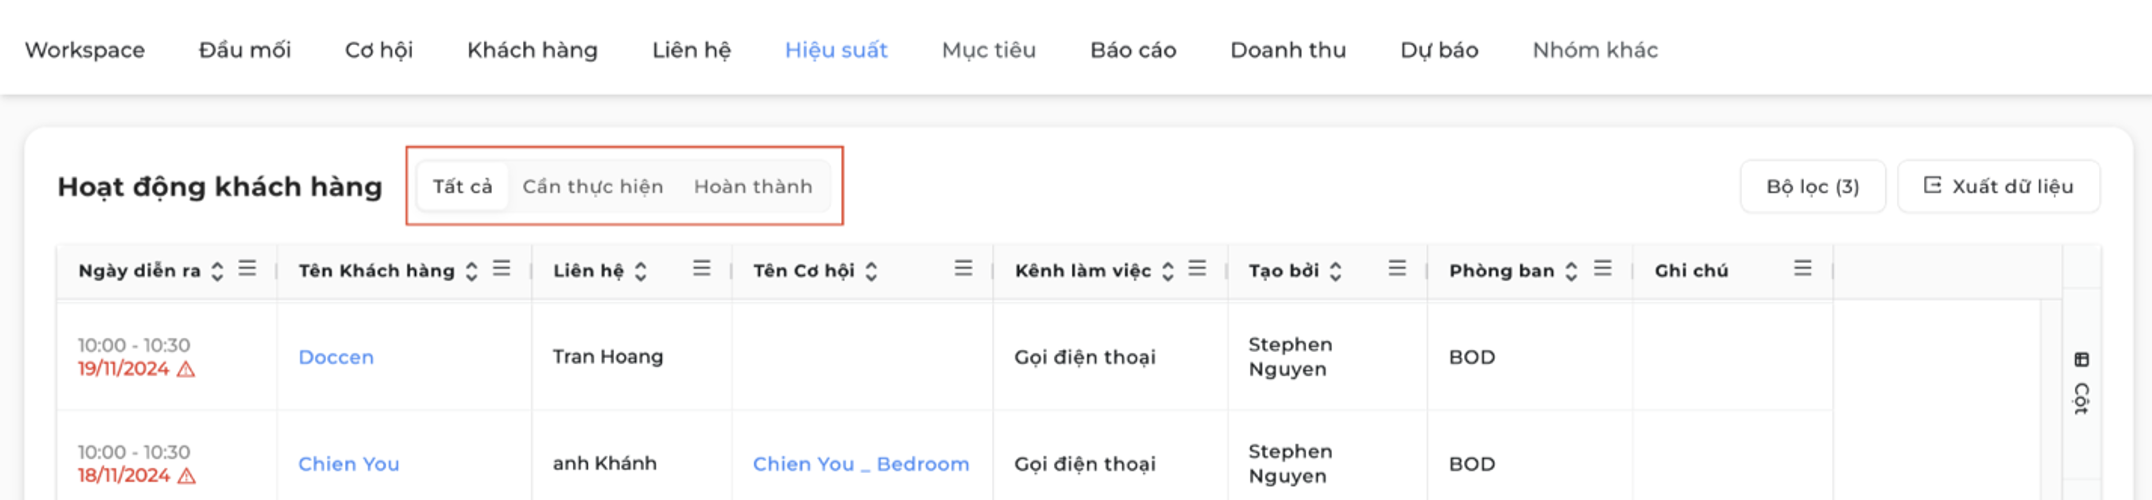Go to Báo cáo
Image resolution: width=2152 pixels, height=500 pixels.
point(1133,50)
